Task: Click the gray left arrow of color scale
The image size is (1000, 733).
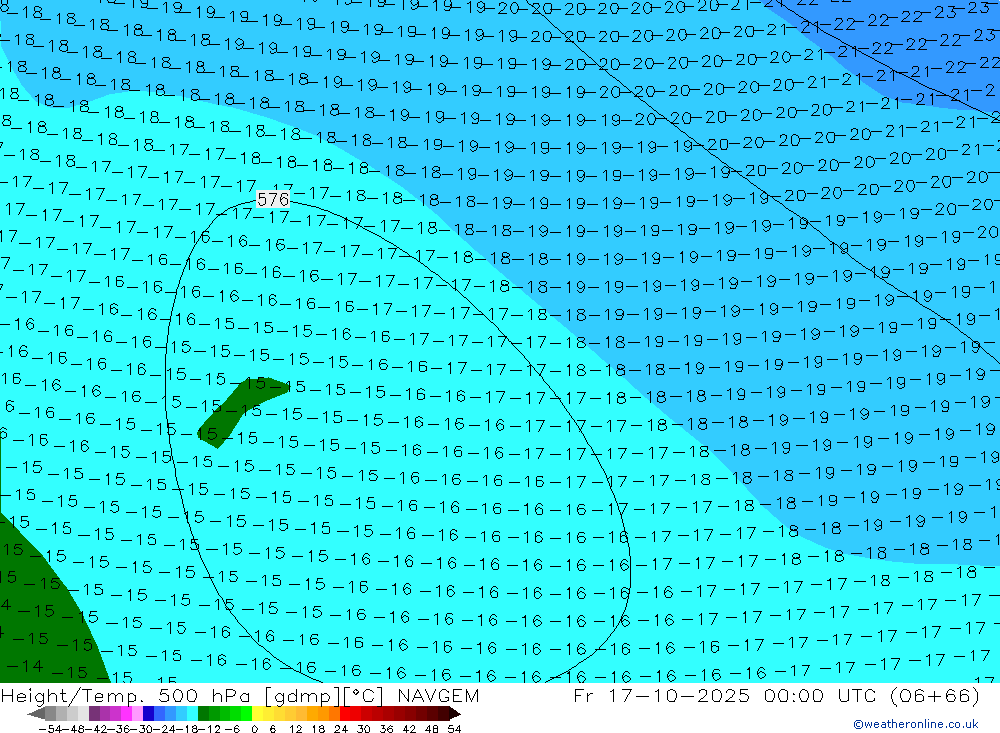Action: point(36,713)
